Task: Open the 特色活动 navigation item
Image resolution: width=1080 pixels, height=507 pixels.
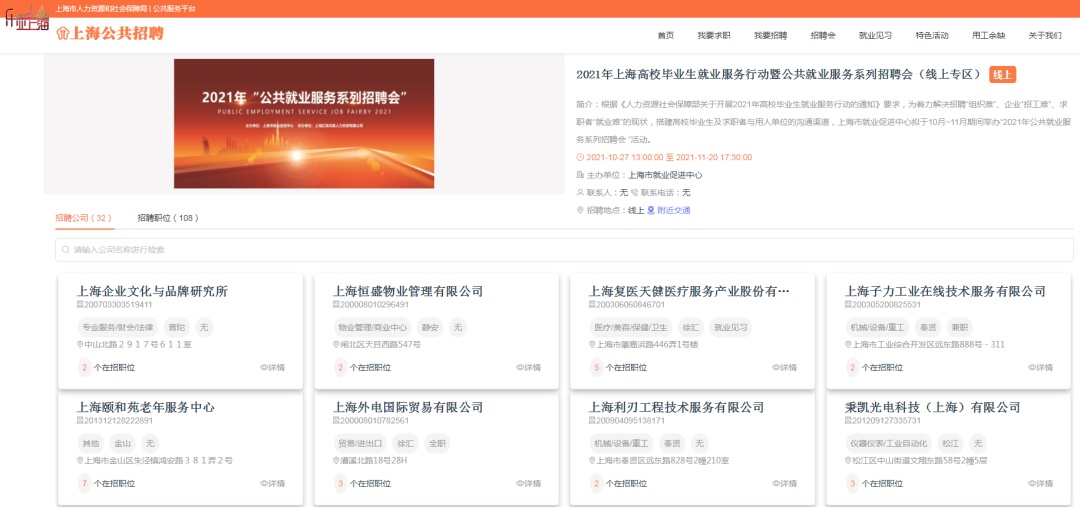Action: point(932,36)
